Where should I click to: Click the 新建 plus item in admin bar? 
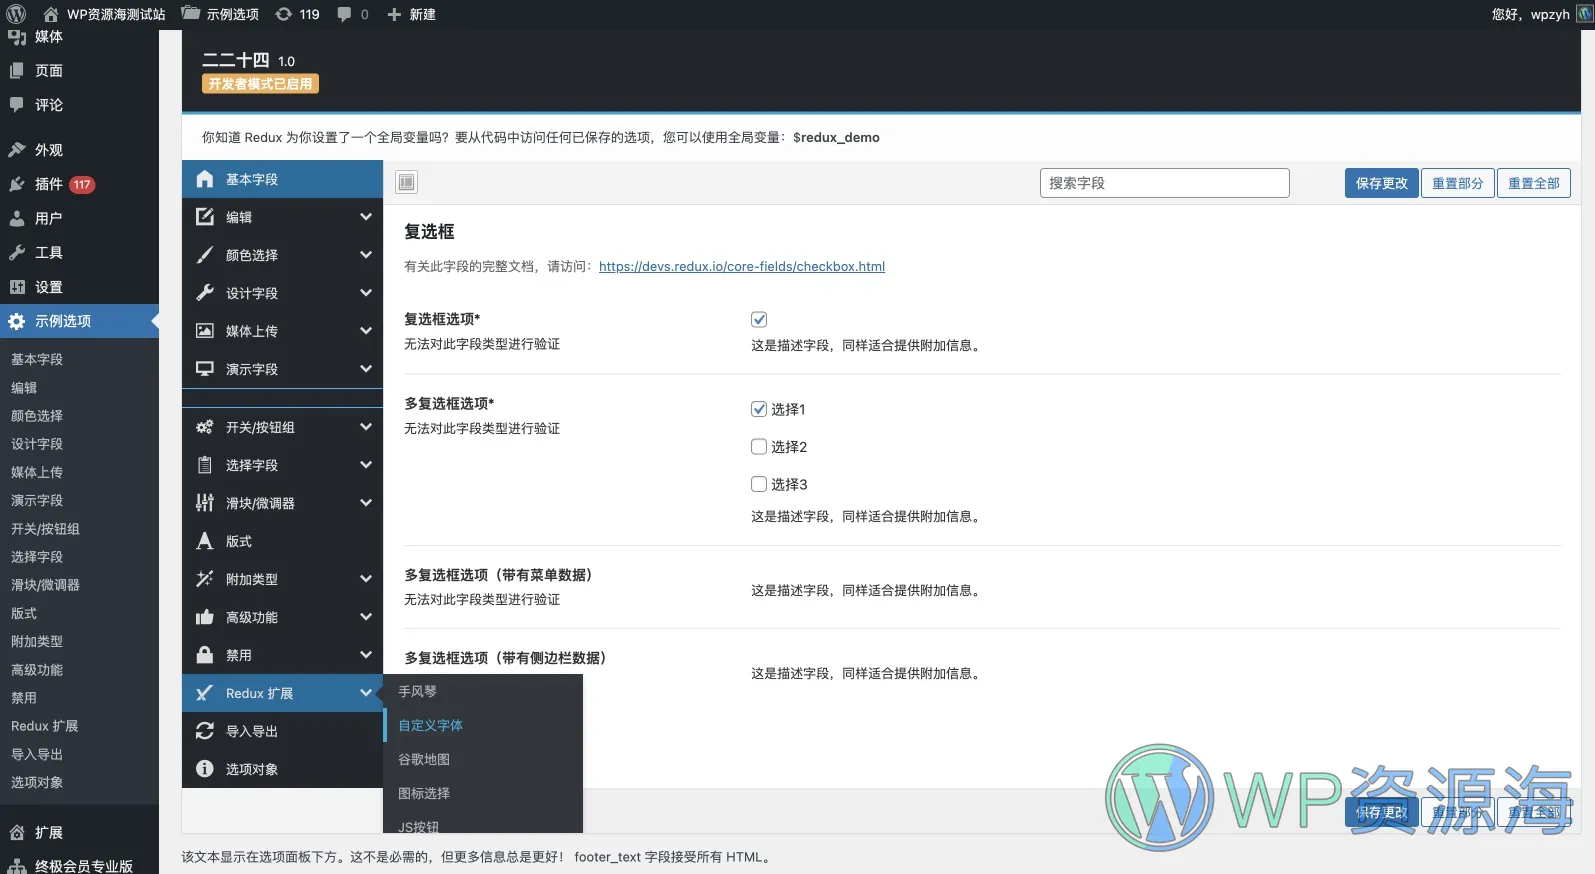(x=411, y=14)
